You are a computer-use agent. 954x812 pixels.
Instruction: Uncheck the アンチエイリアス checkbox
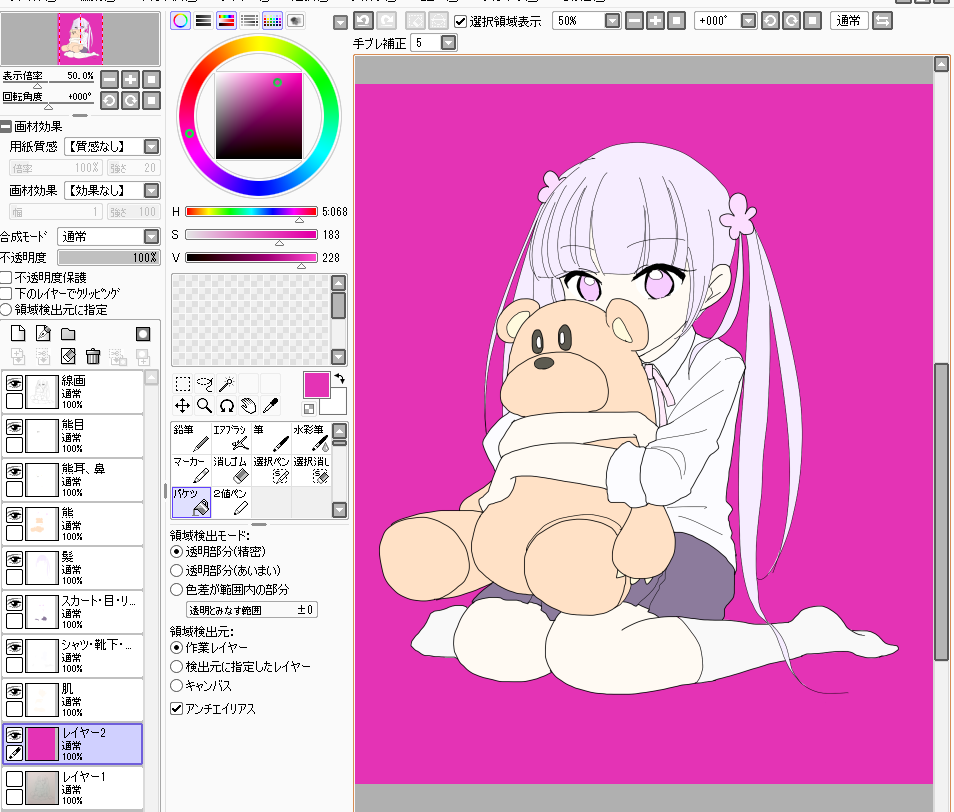pos(176,709)
